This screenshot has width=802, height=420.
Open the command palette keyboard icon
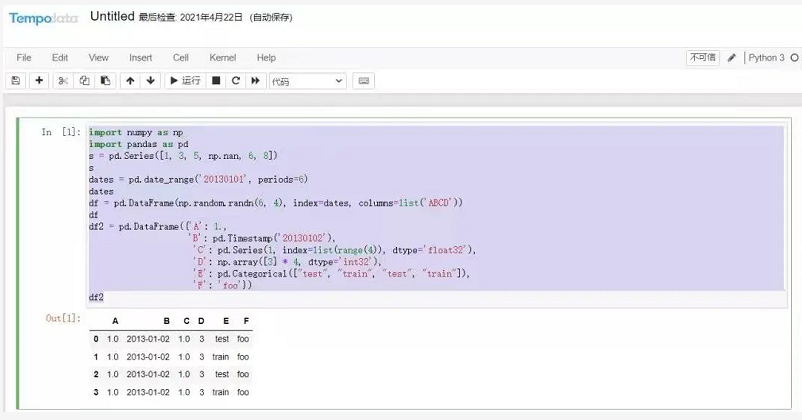[364, 81]
